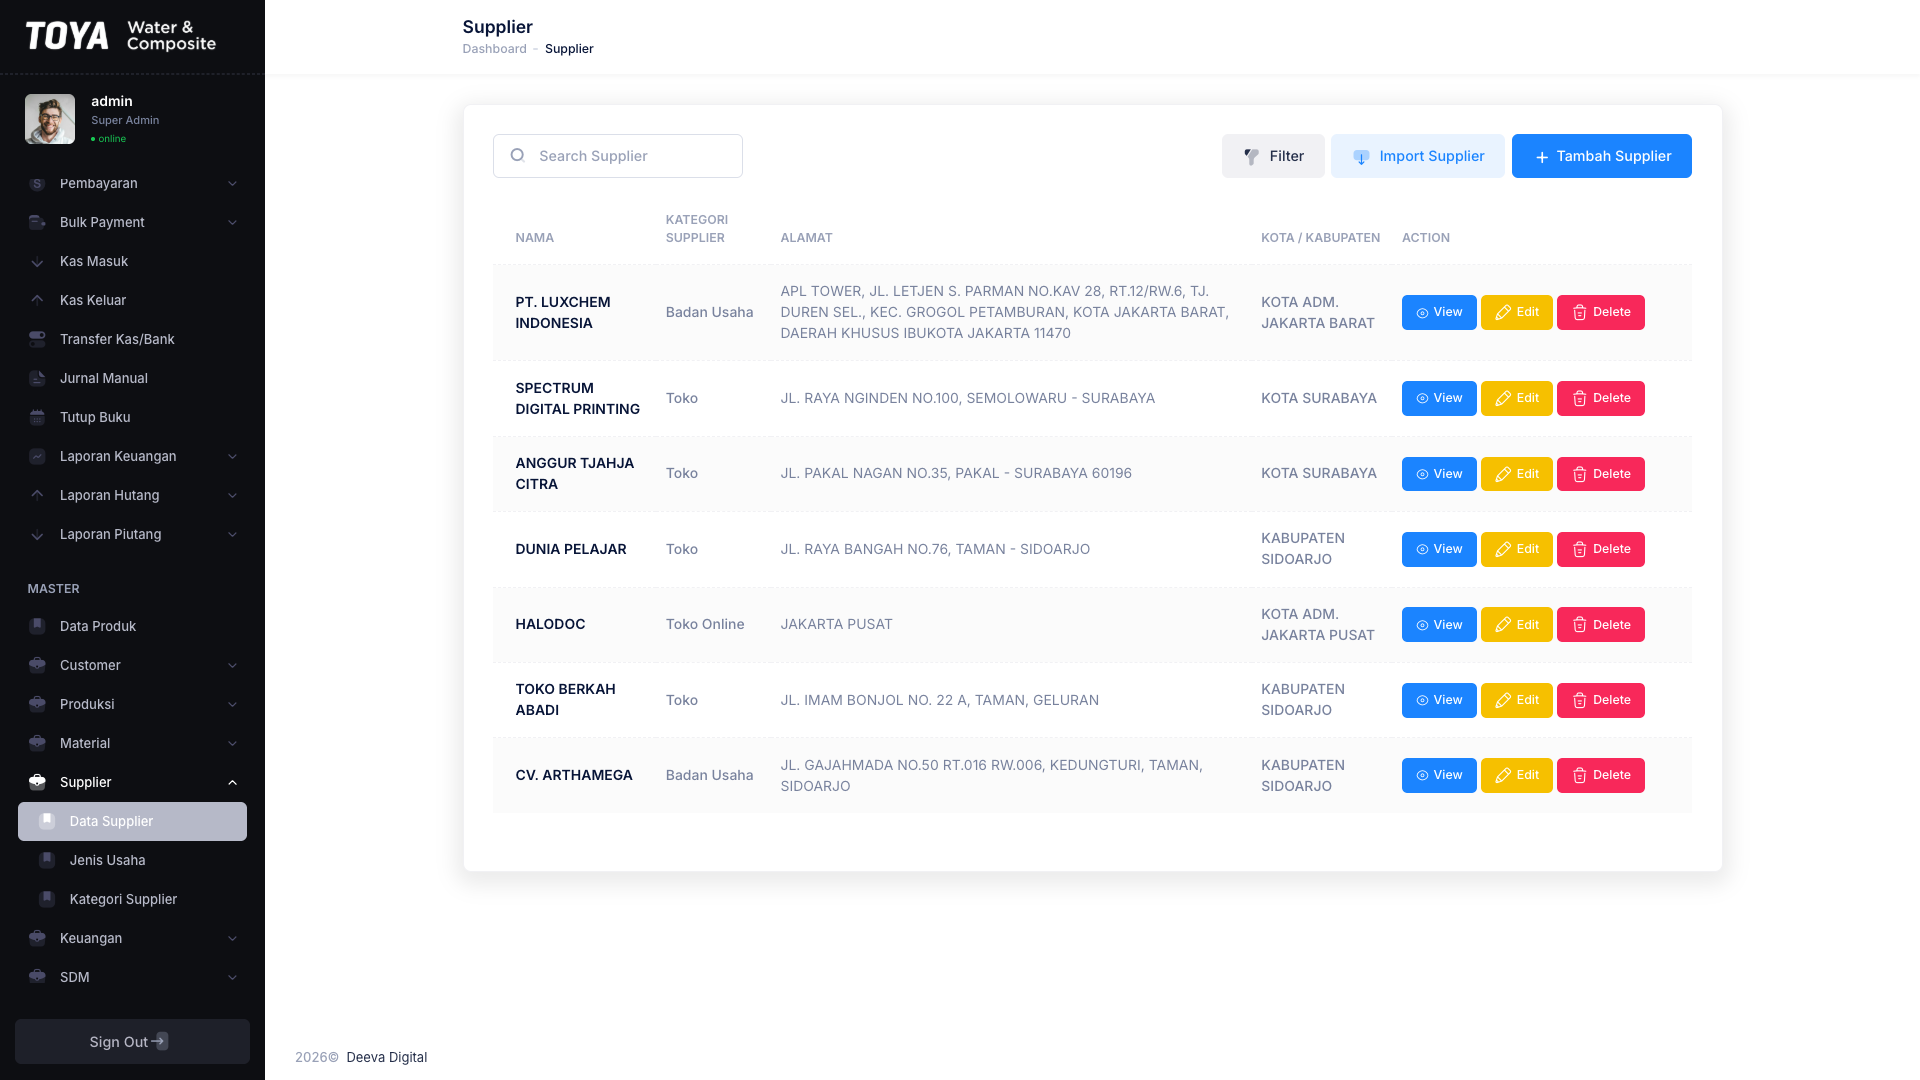Click the Laporan Piutang icon
The width and height of the screenshot is (1920, 1080).
pyautogui.click(x=37, y=534)
